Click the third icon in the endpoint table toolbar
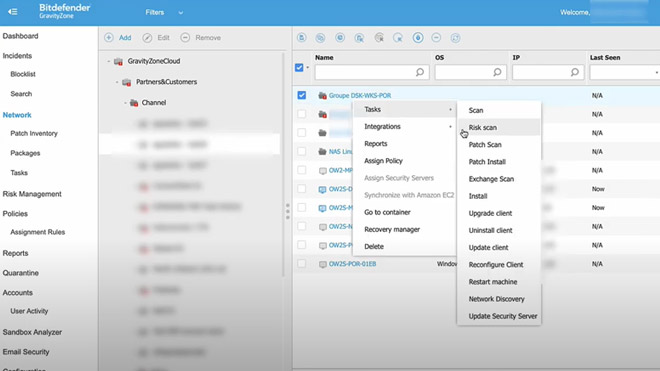The height and width of the screenshot is (371, 660). pyautogui.click(x=340, y=38)
